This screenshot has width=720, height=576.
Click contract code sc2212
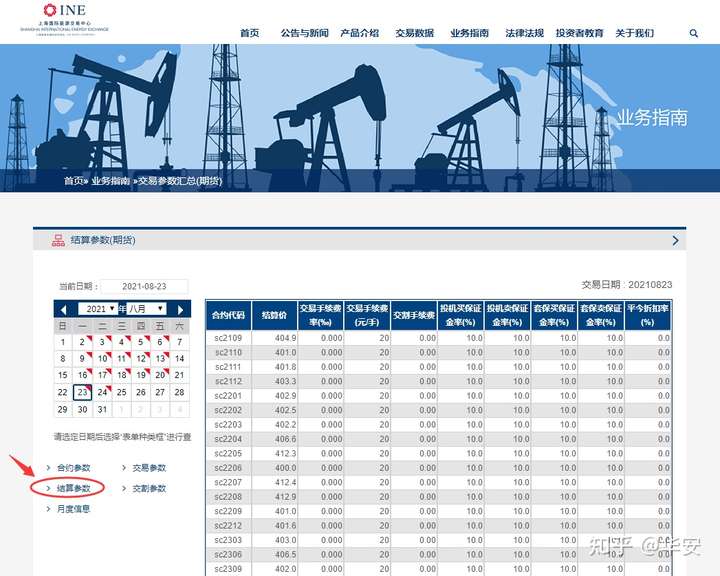pyautogui.click(x=228, y=525)
